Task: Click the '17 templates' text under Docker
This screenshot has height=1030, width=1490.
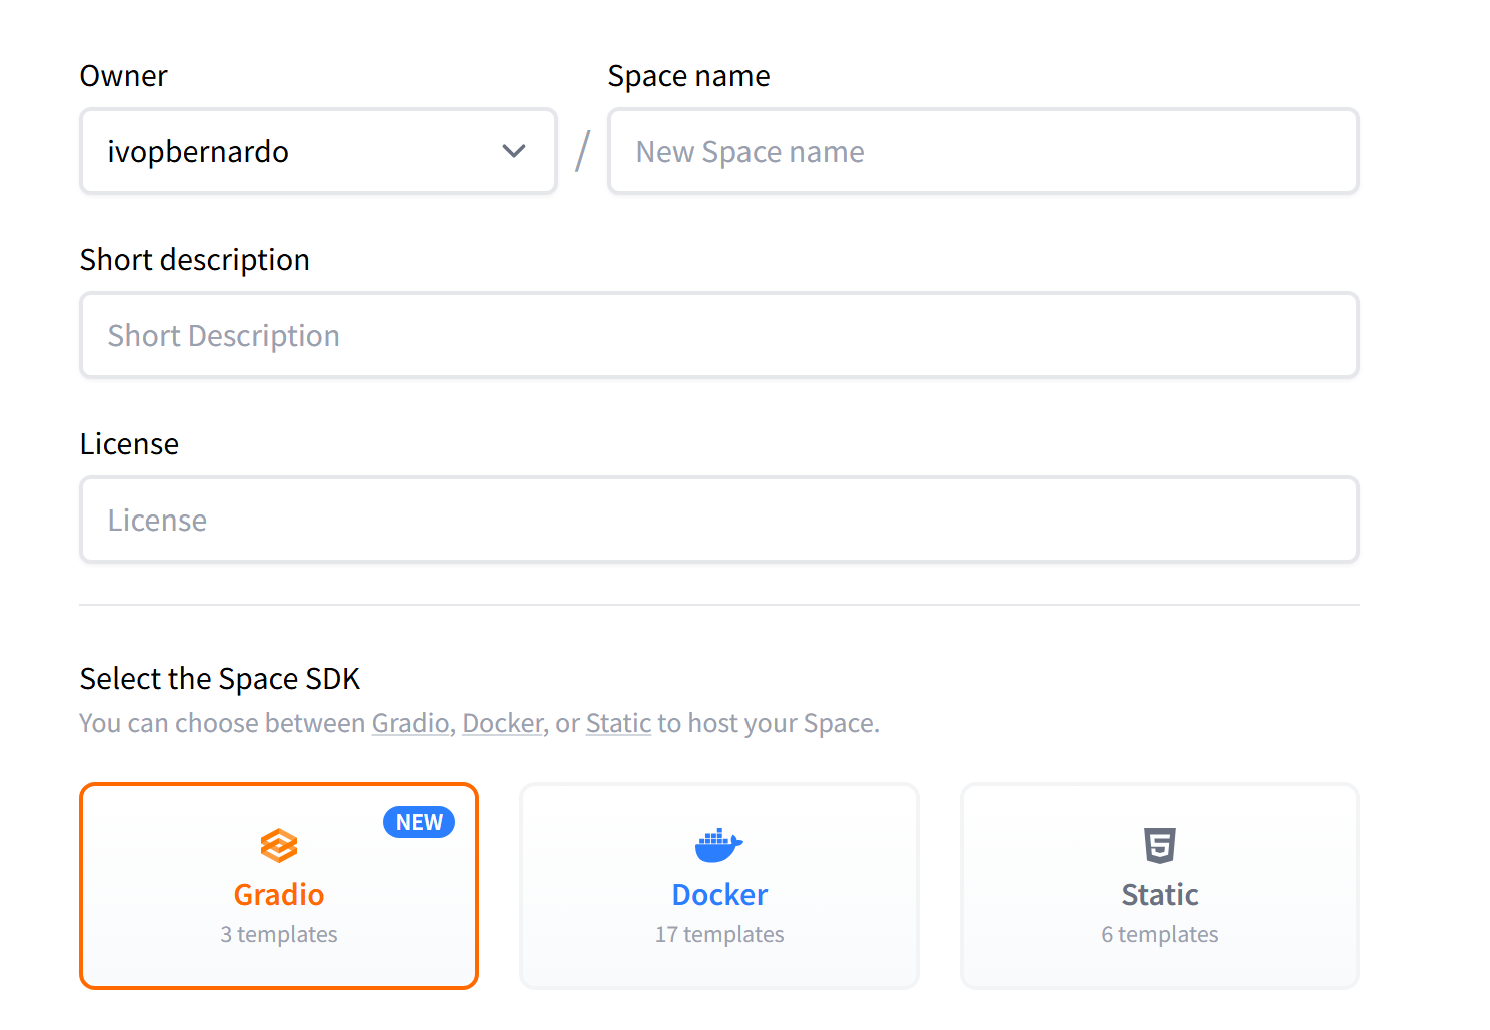Action: point(719,934)
